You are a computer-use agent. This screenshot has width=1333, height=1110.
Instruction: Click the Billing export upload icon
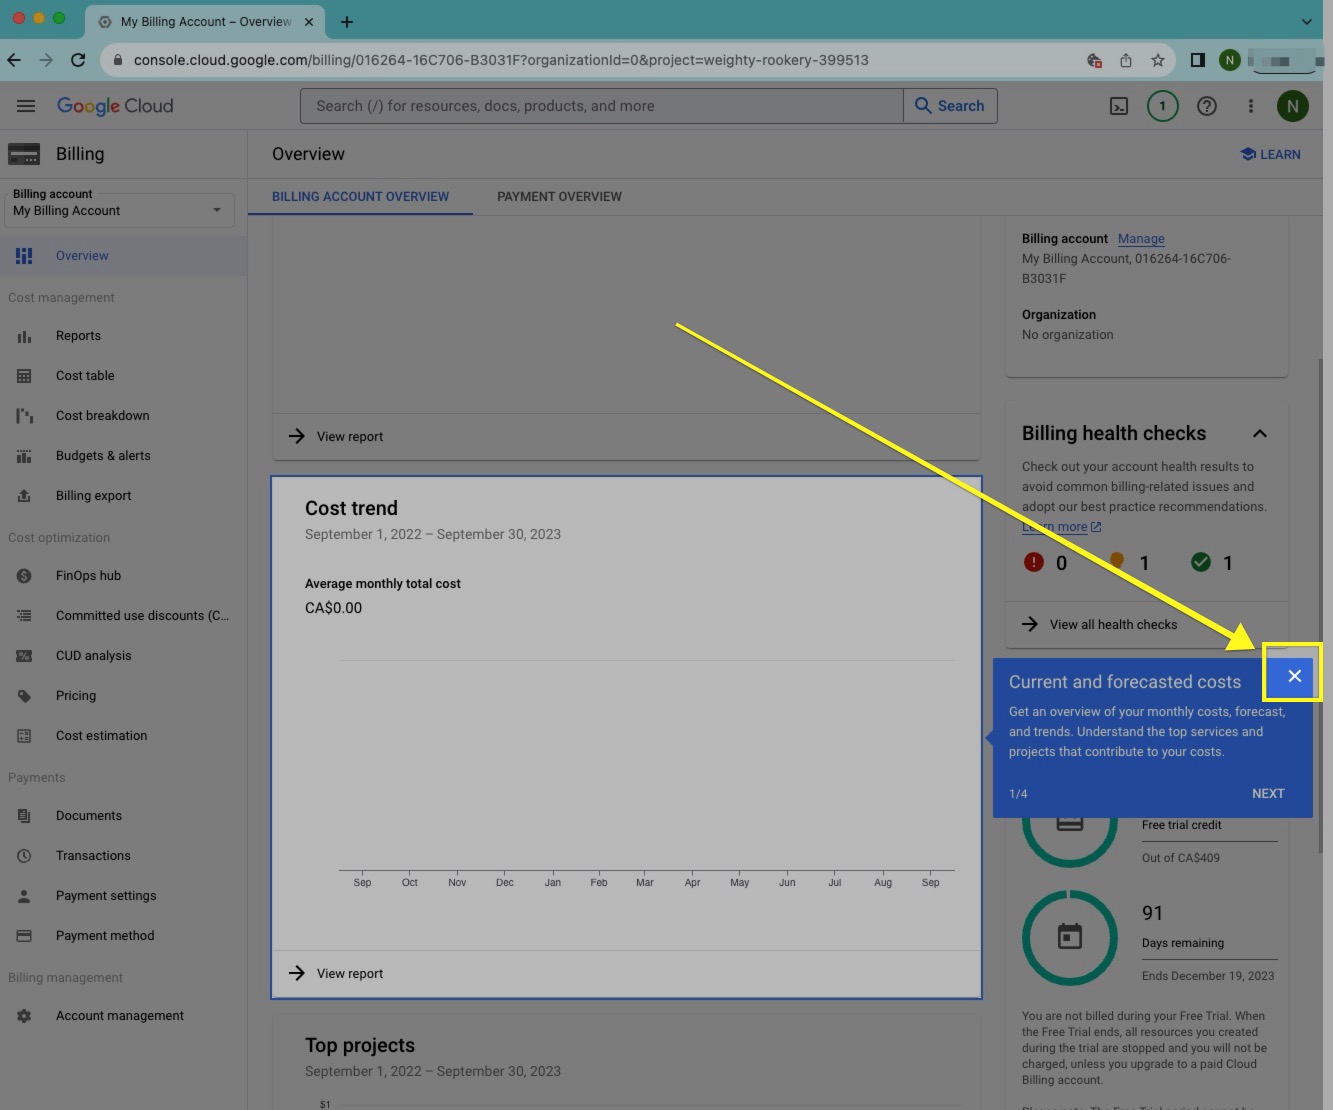(x=24, y=496)
